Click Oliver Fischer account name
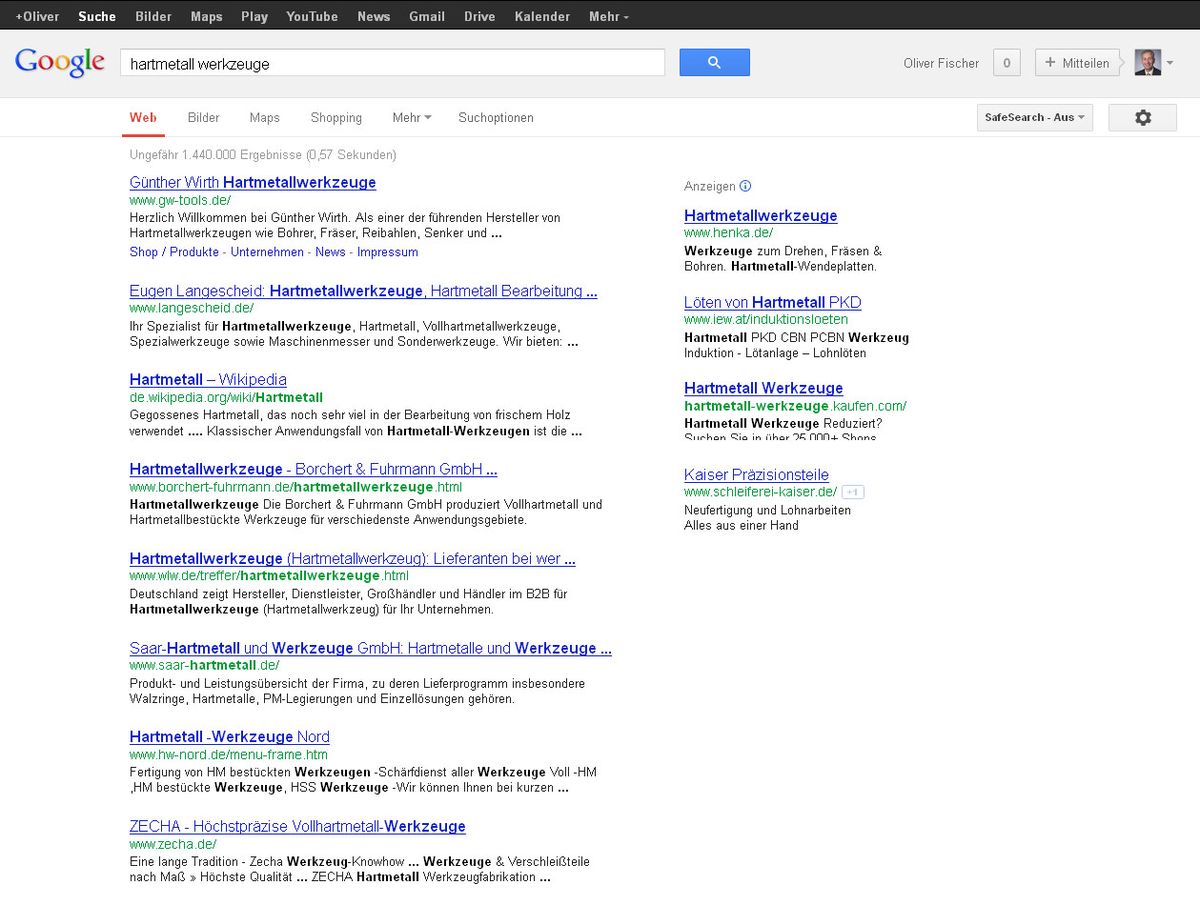Image resolution: width=1200 pixels, height=905 pixels. coord(941,63)
